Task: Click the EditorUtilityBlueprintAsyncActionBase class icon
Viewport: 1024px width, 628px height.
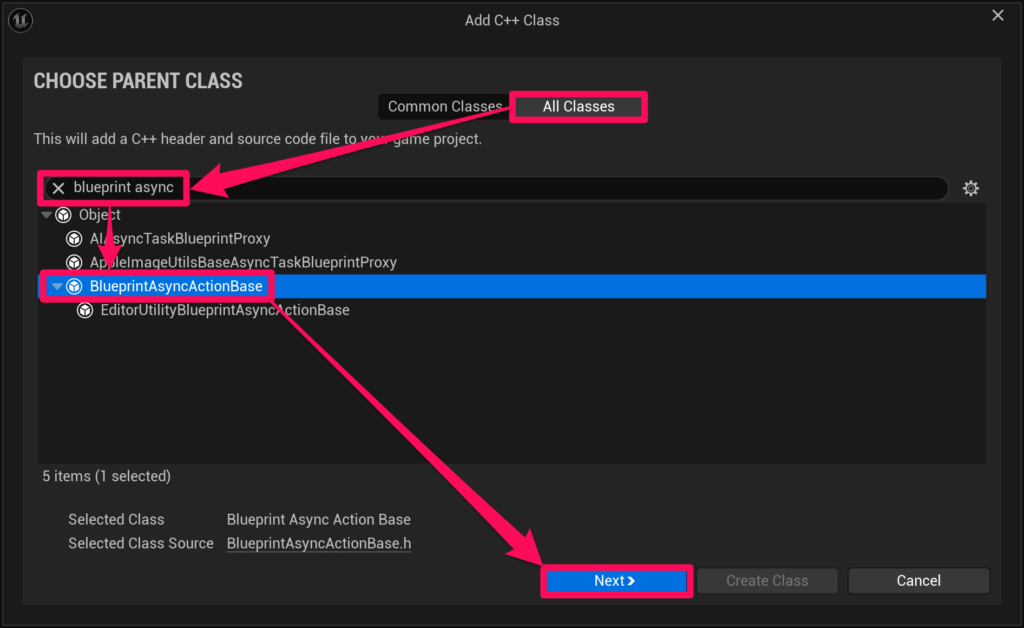Action: [85, 311]
